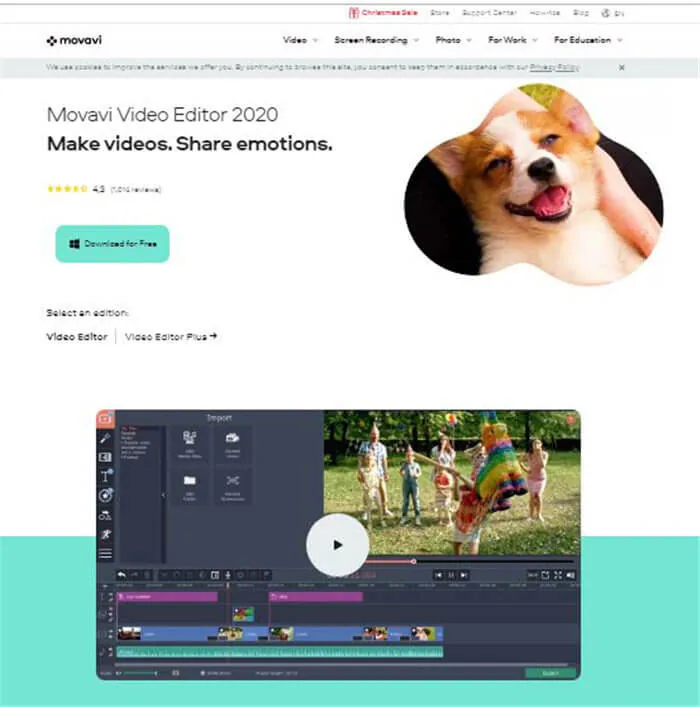Click the Record Screencast tile
This screenshot has height=707, width=700.
[x=233, y=487]
